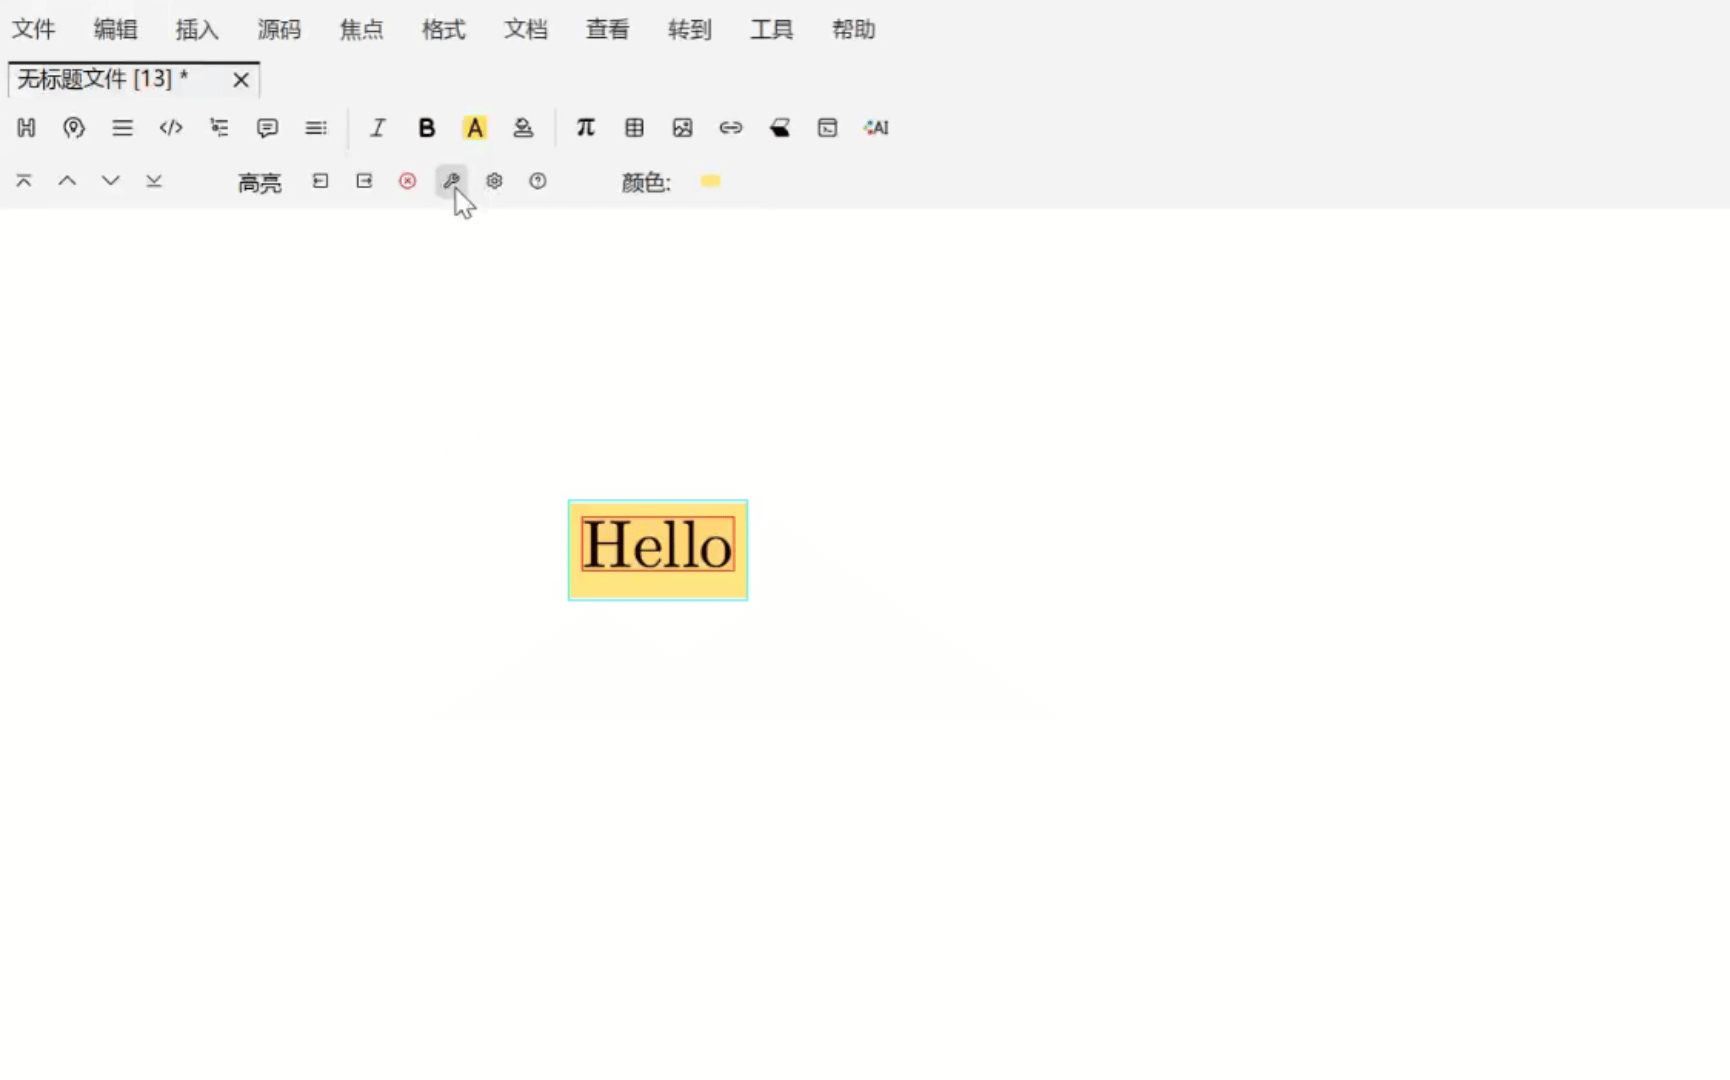Insert a table from the toolbar
The height and width of the screenshot is (1080, 1730).
pos(634,128)
